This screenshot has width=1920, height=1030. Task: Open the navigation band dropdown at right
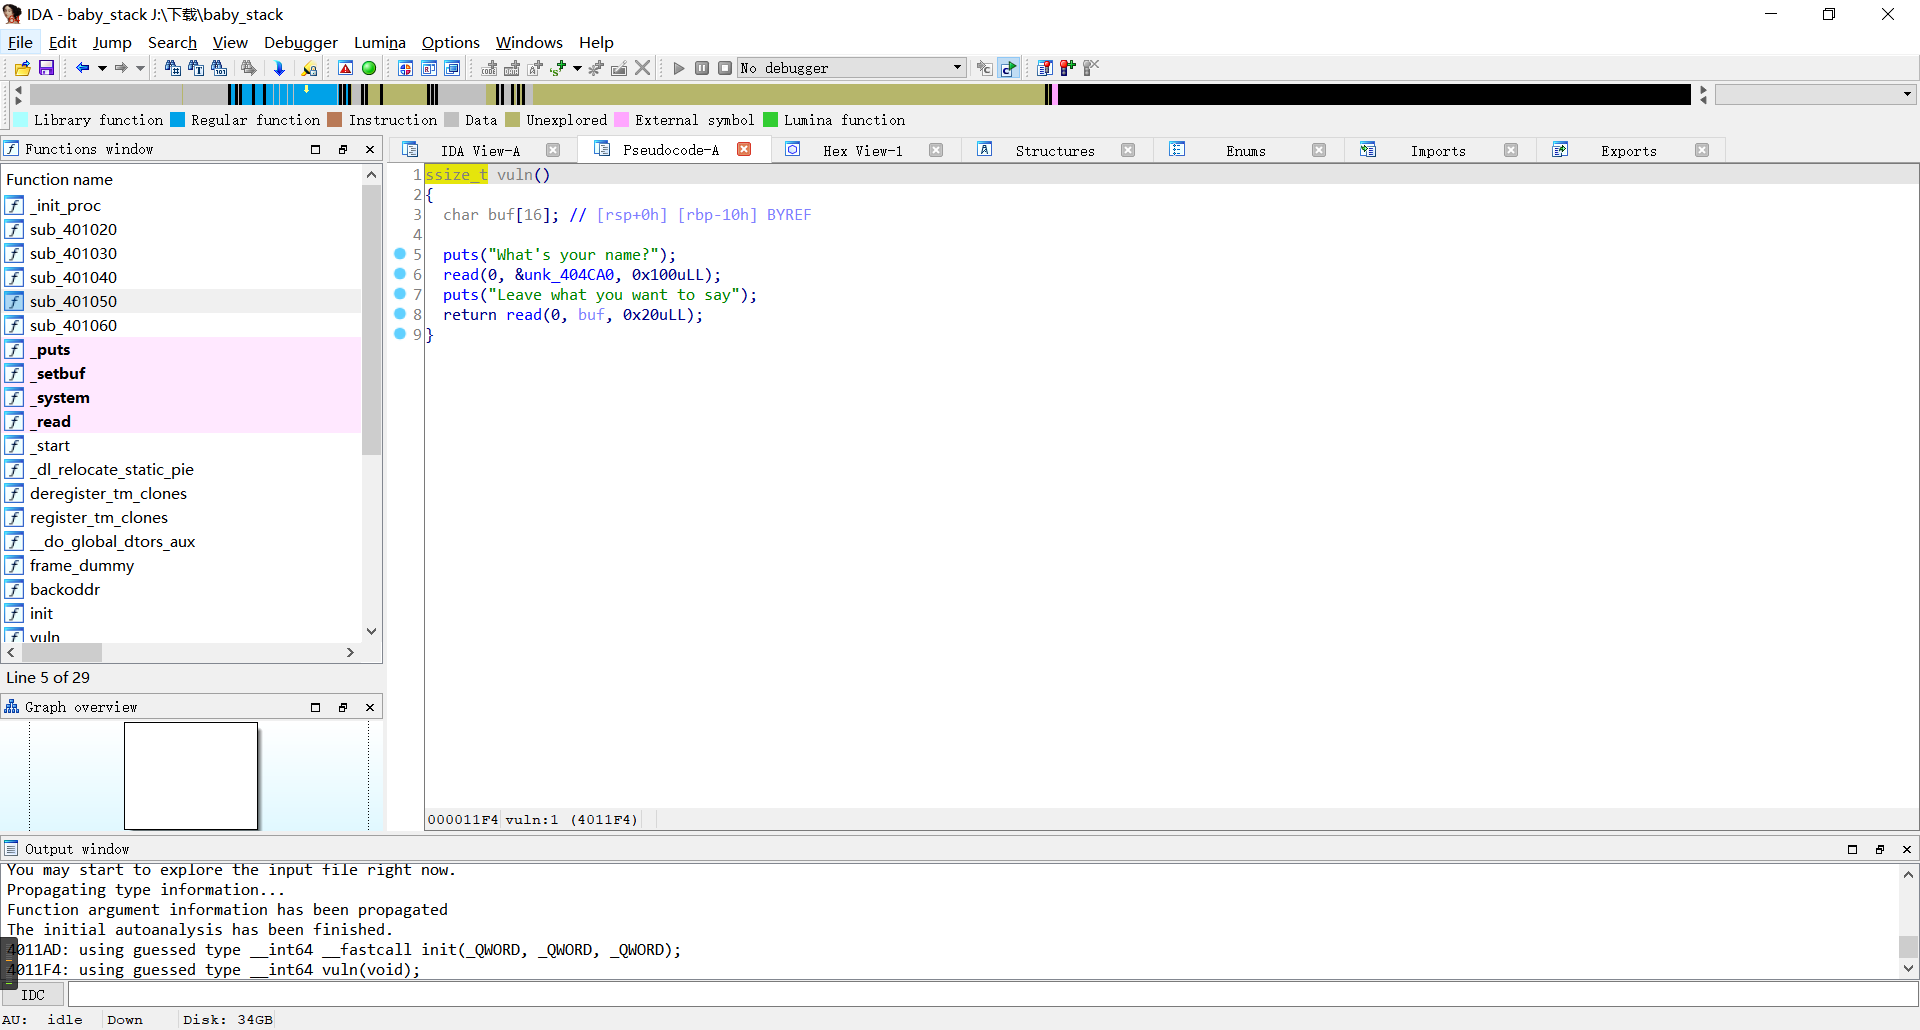(1907, 94)
